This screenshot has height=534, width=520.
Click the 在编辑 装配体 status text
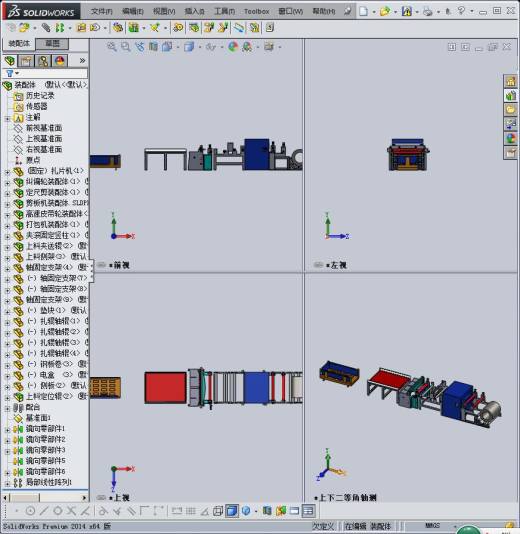point(368,526)
